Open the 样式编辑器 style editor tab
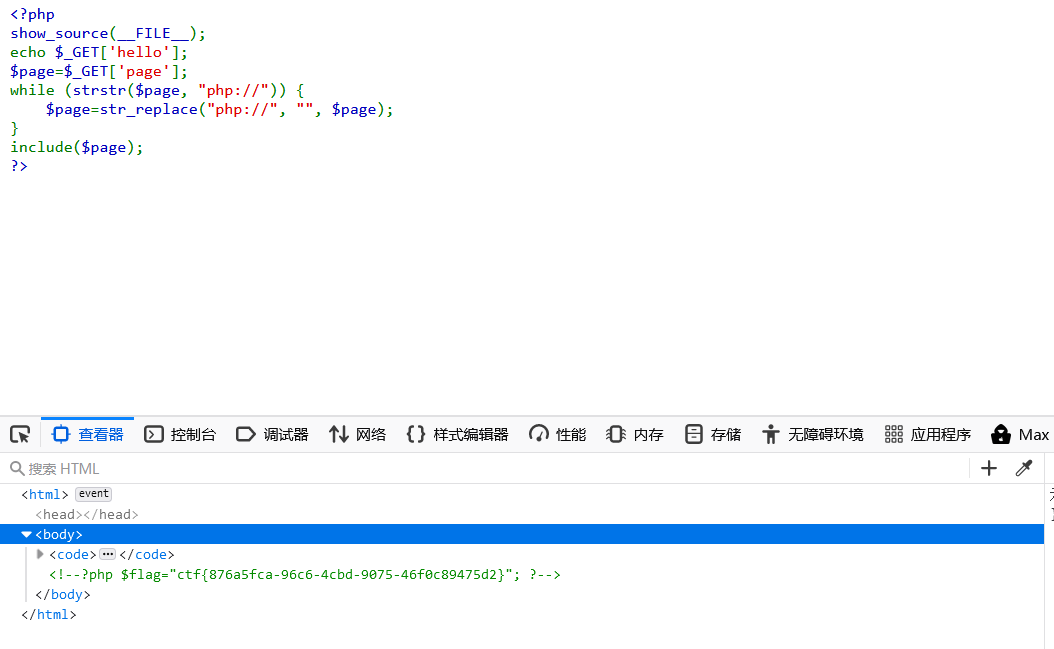Screen dimensions: 1054x649 tap(457, 435)
